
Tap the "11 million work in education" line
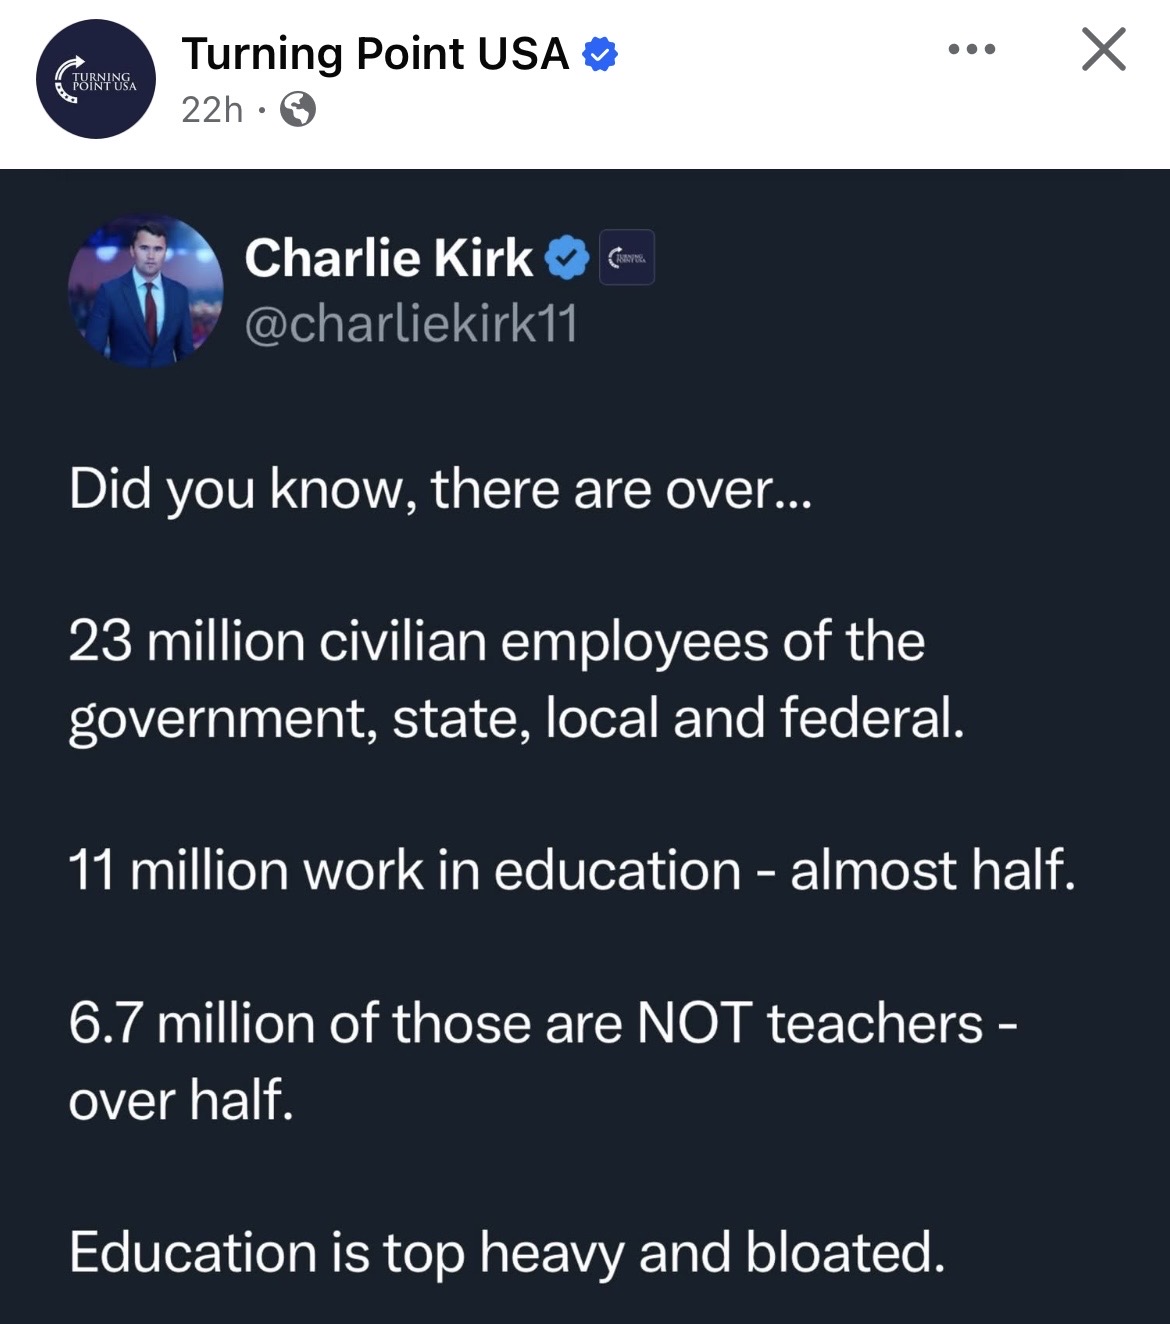pyautogui.click(x=572, y=870)
